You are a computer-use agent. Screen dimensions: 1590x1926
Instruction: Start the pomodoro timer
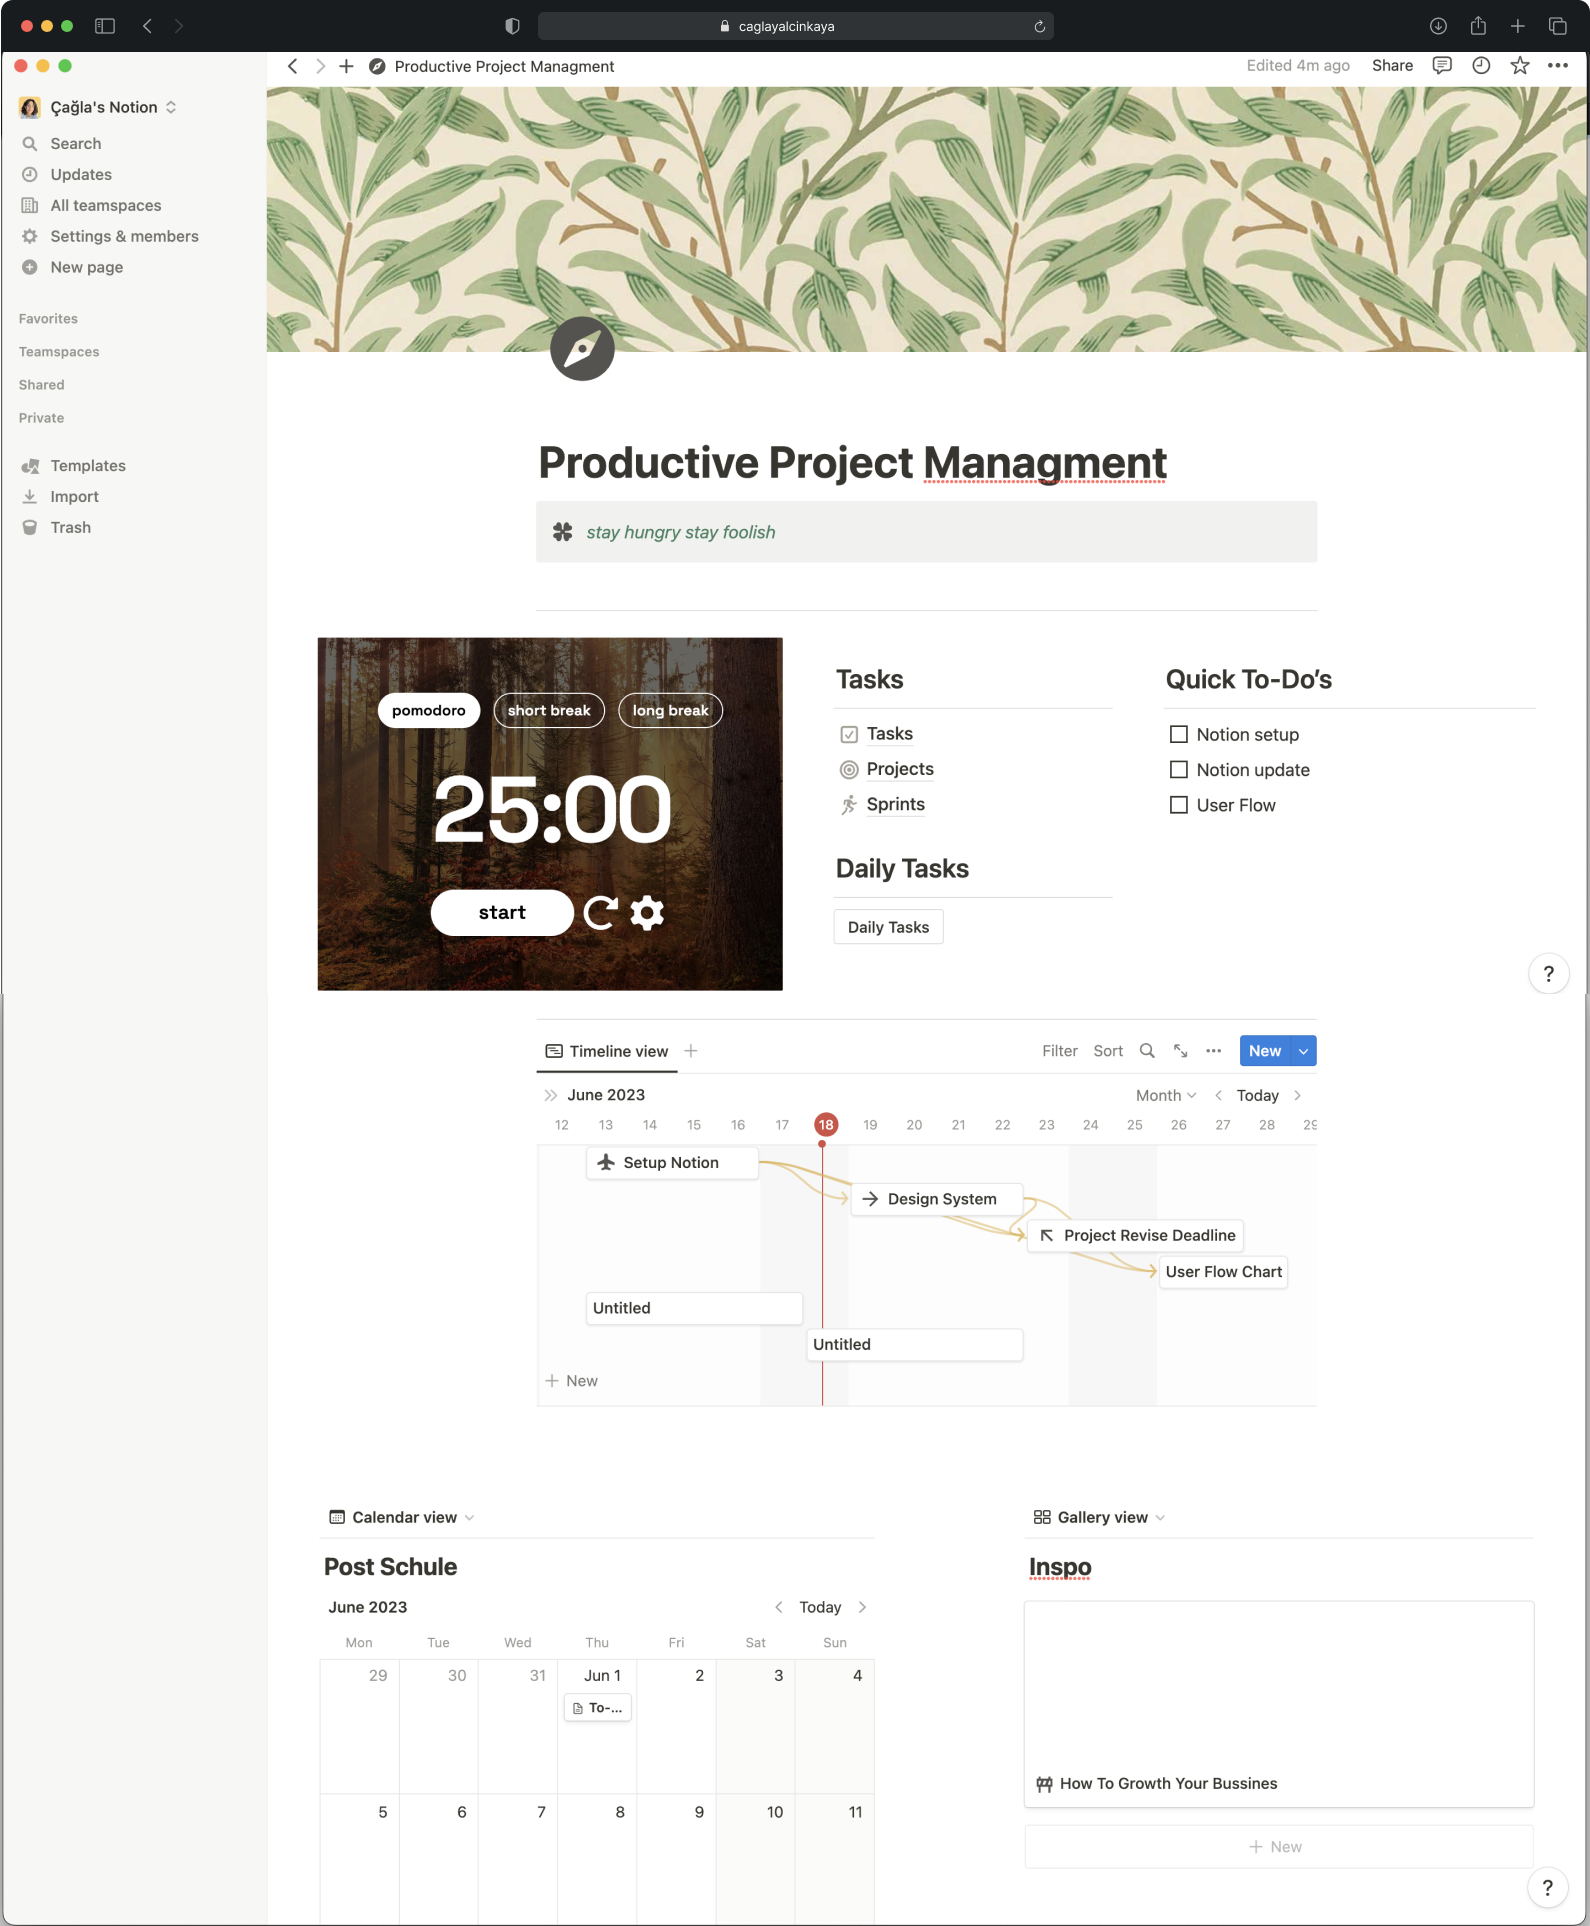(x=502, y=913)
